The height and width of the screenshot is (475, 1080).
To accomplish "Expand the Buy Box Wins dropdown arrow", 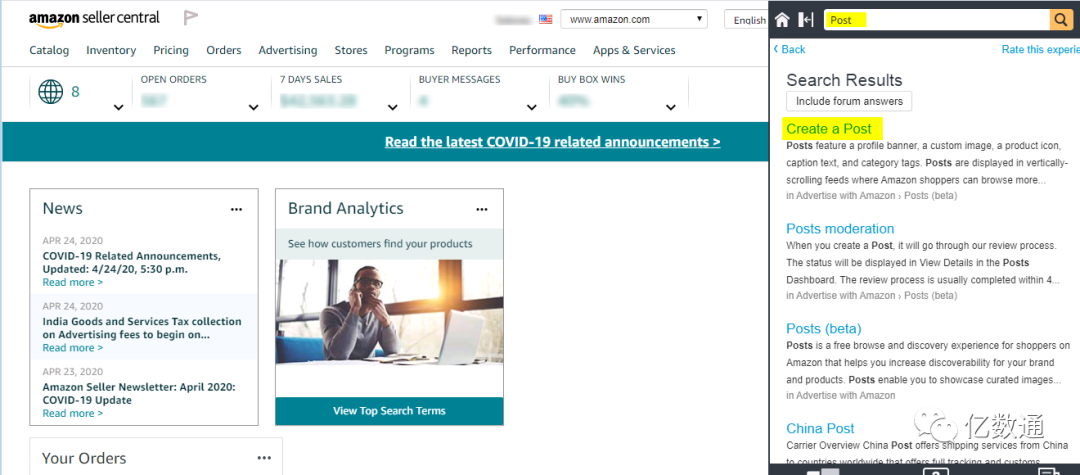I will [x=671, y=107].
